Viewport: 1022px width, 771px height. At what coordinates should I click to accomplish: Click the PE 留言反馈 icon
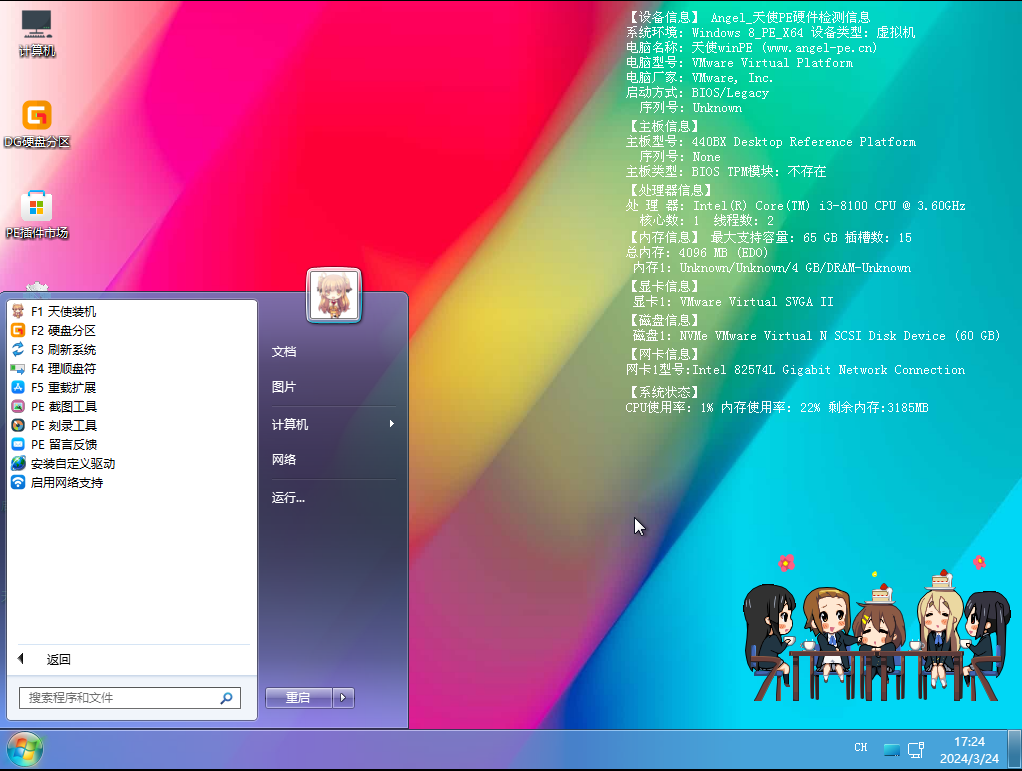[18, 444]
